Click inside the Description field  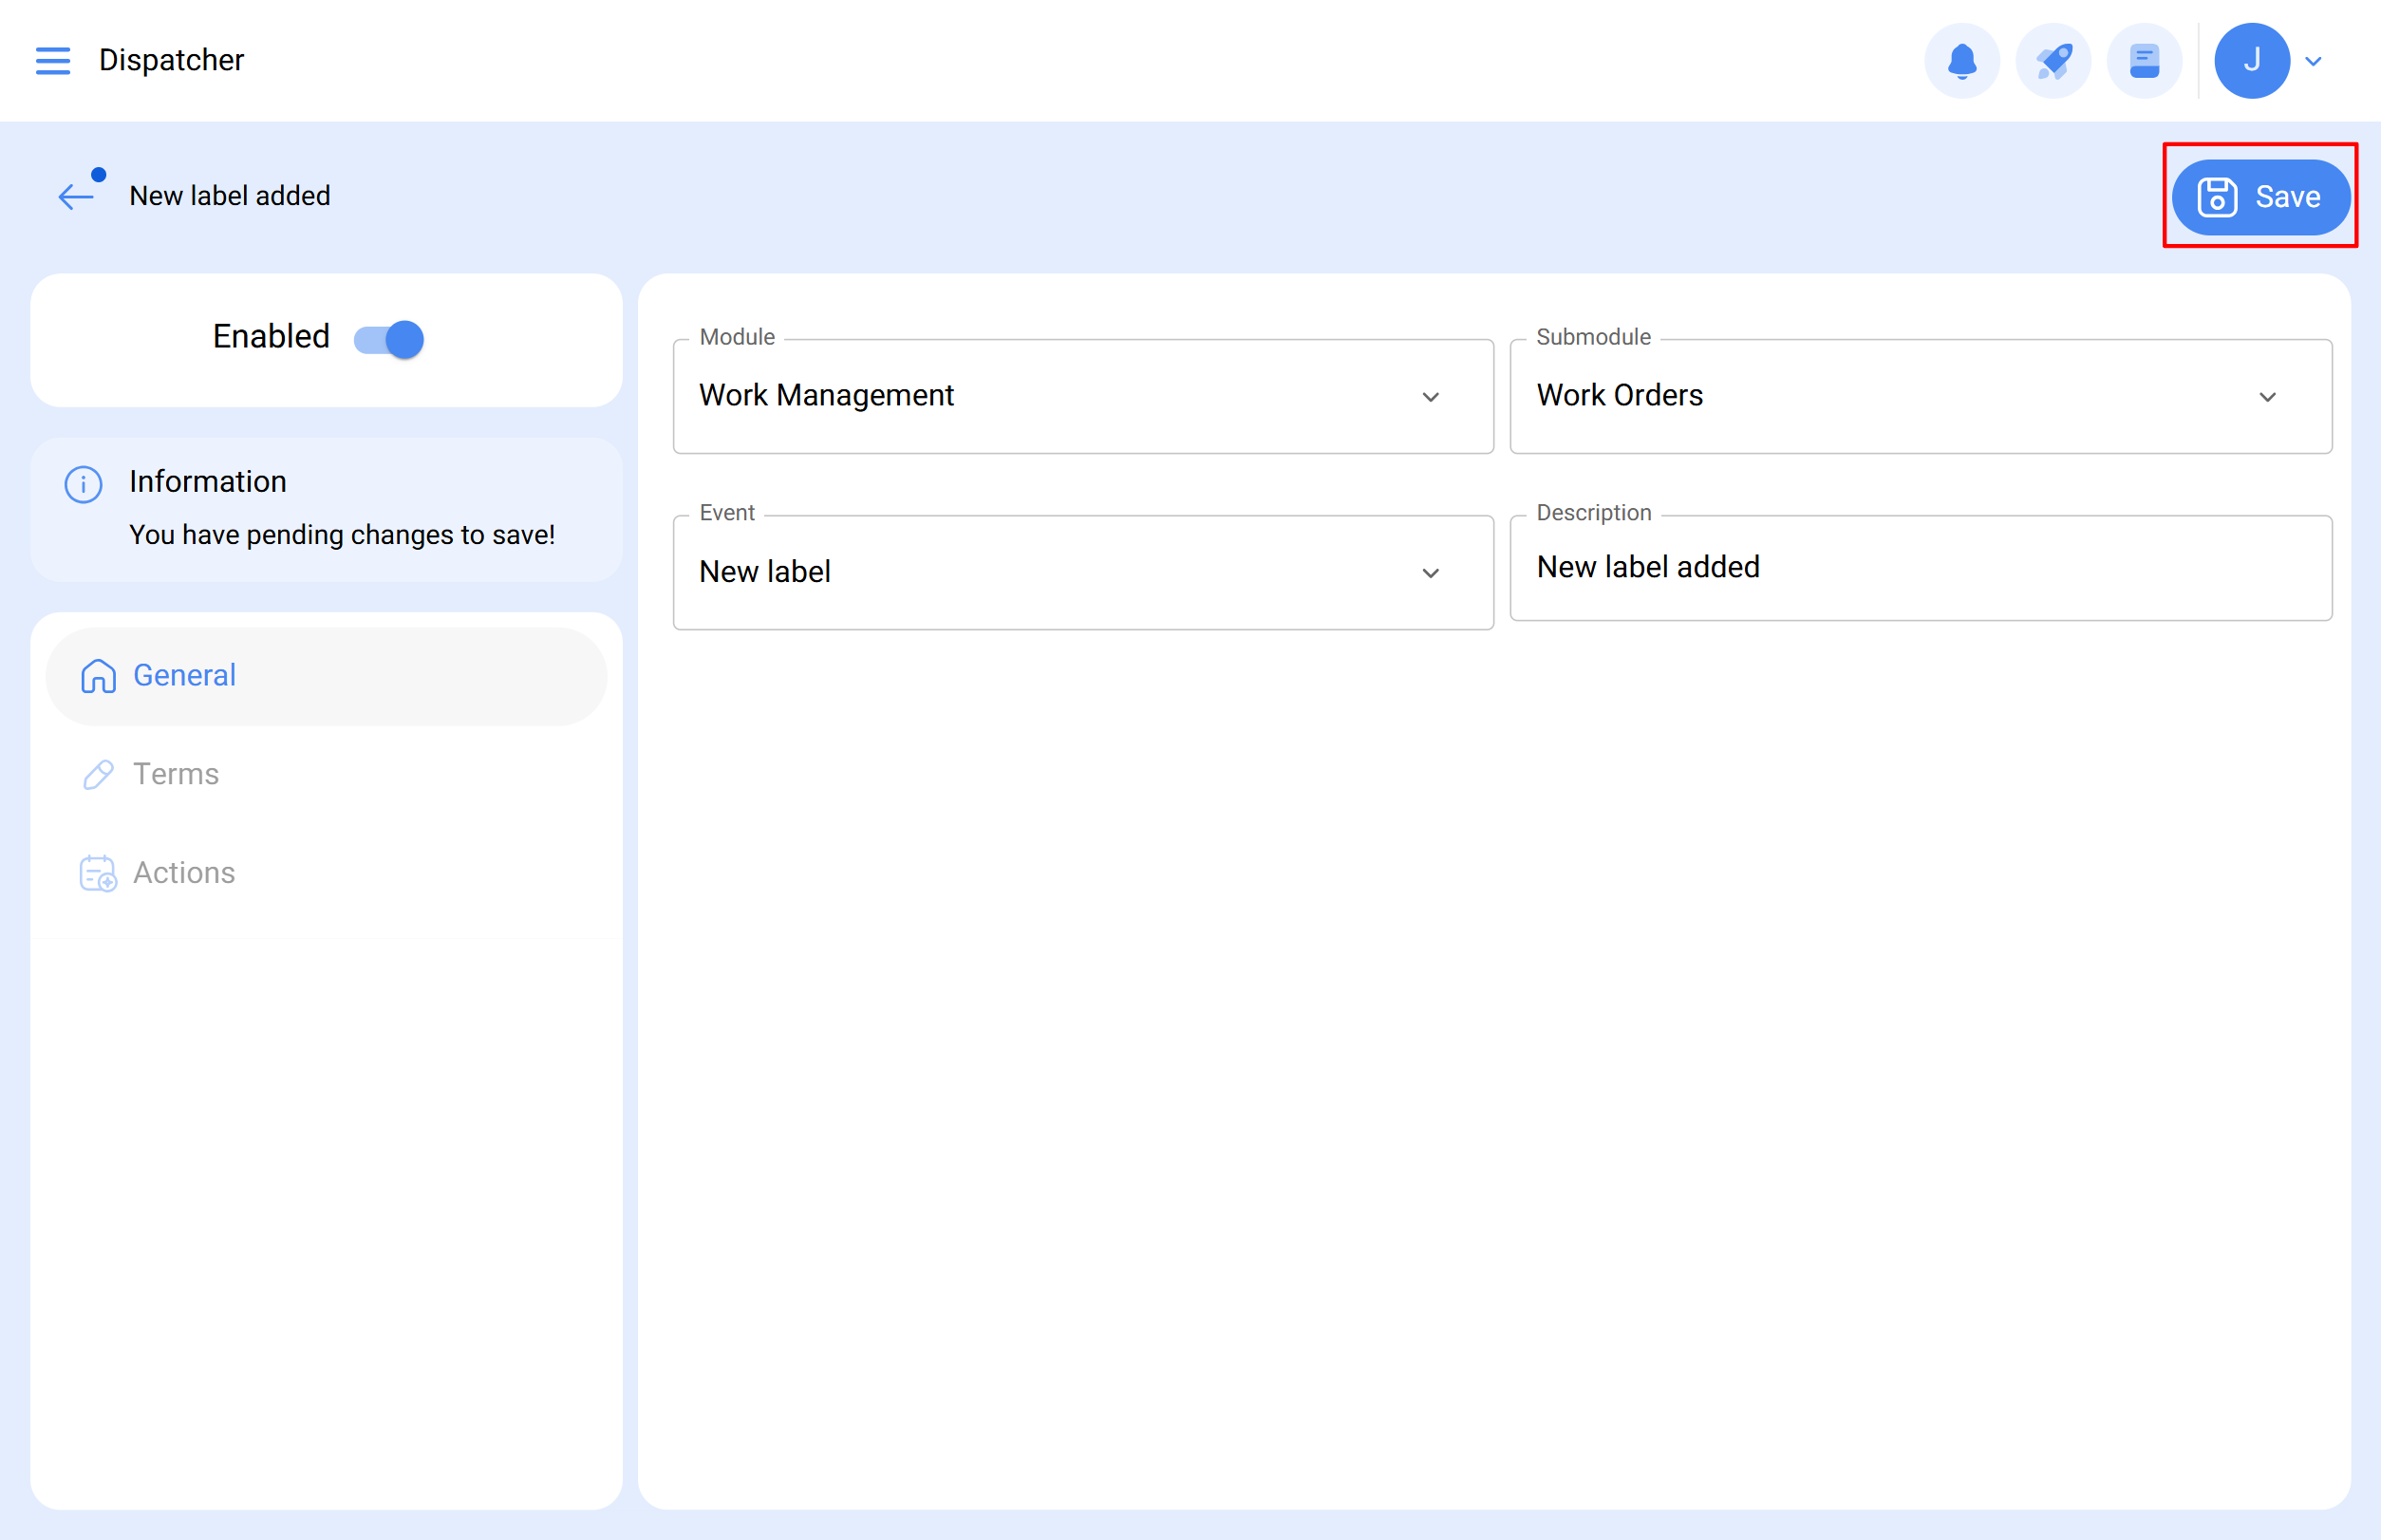[1920, 567]
